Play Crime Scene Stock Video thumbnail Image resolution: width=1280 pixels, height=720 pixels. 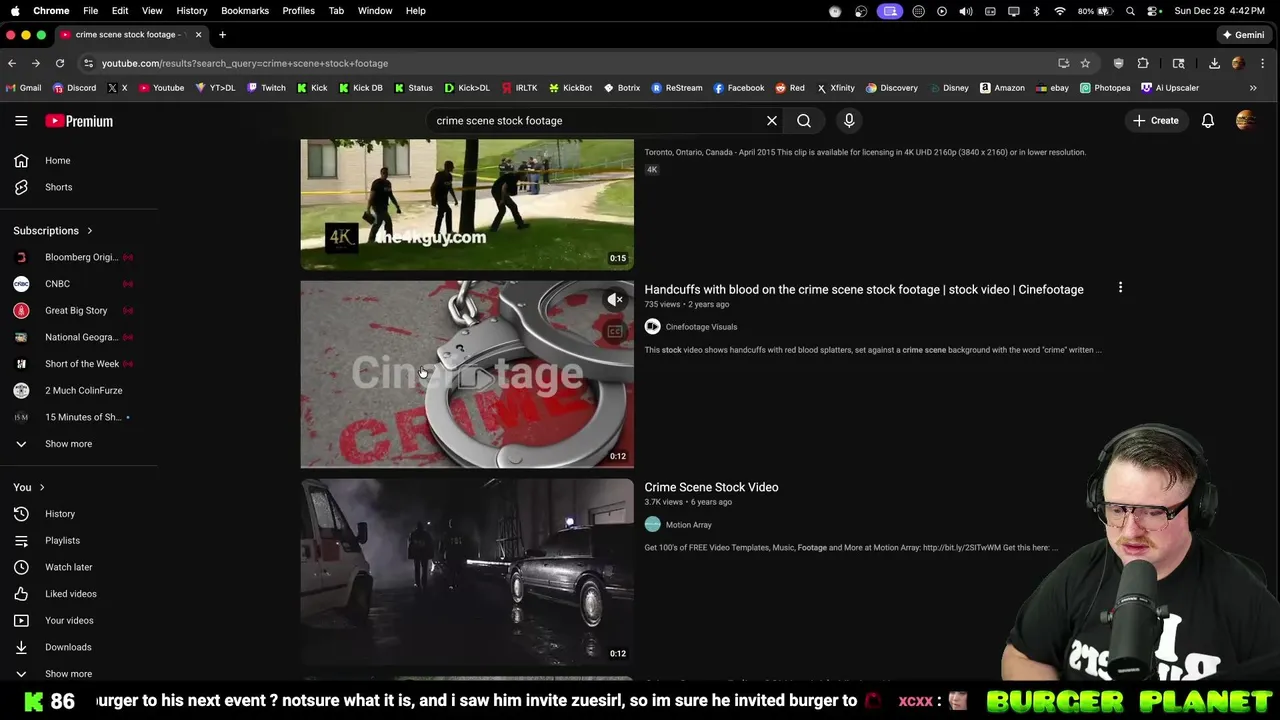467,572
